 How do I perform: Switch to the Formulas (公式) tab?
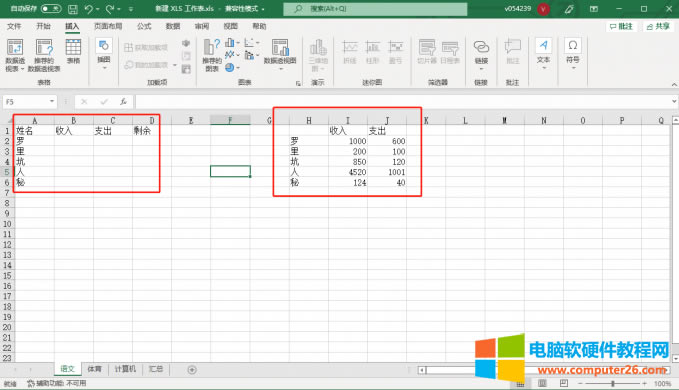[x=144, y=26]
